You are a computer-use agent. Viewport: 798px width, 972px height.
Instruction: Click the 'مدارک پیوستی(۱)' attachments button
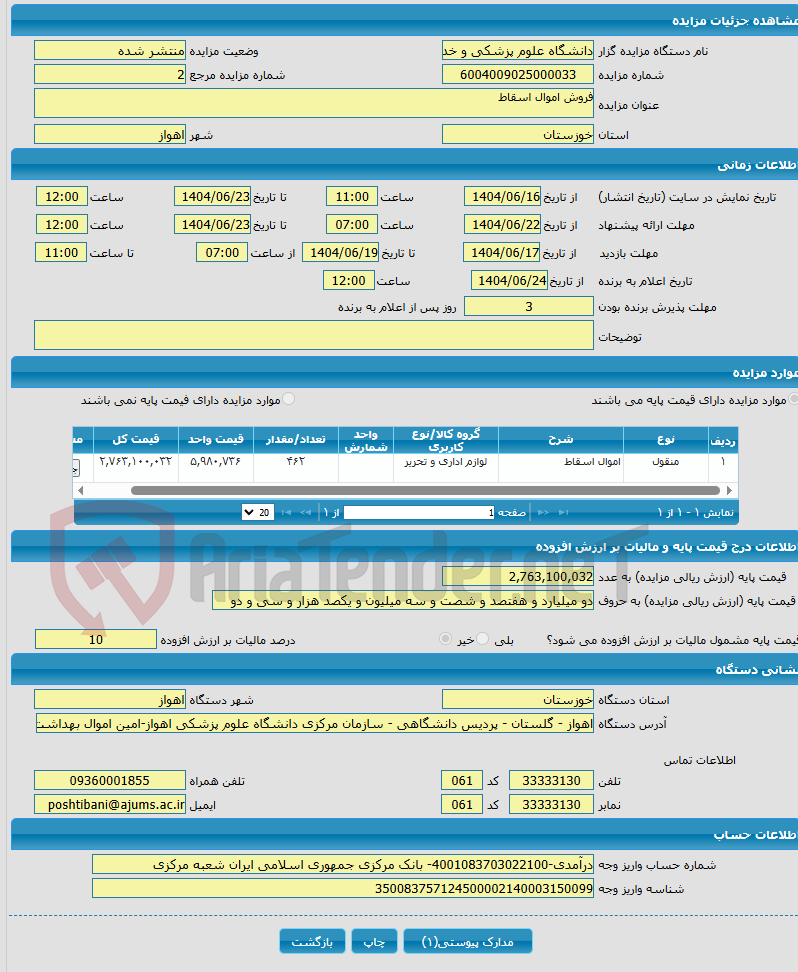click(468, 942)
